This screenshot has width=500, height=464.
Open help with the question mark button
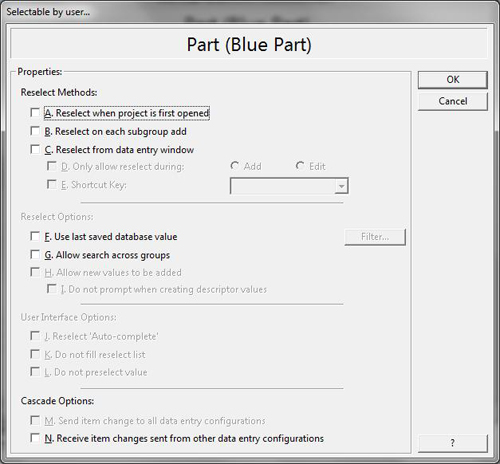coord(453,443)
